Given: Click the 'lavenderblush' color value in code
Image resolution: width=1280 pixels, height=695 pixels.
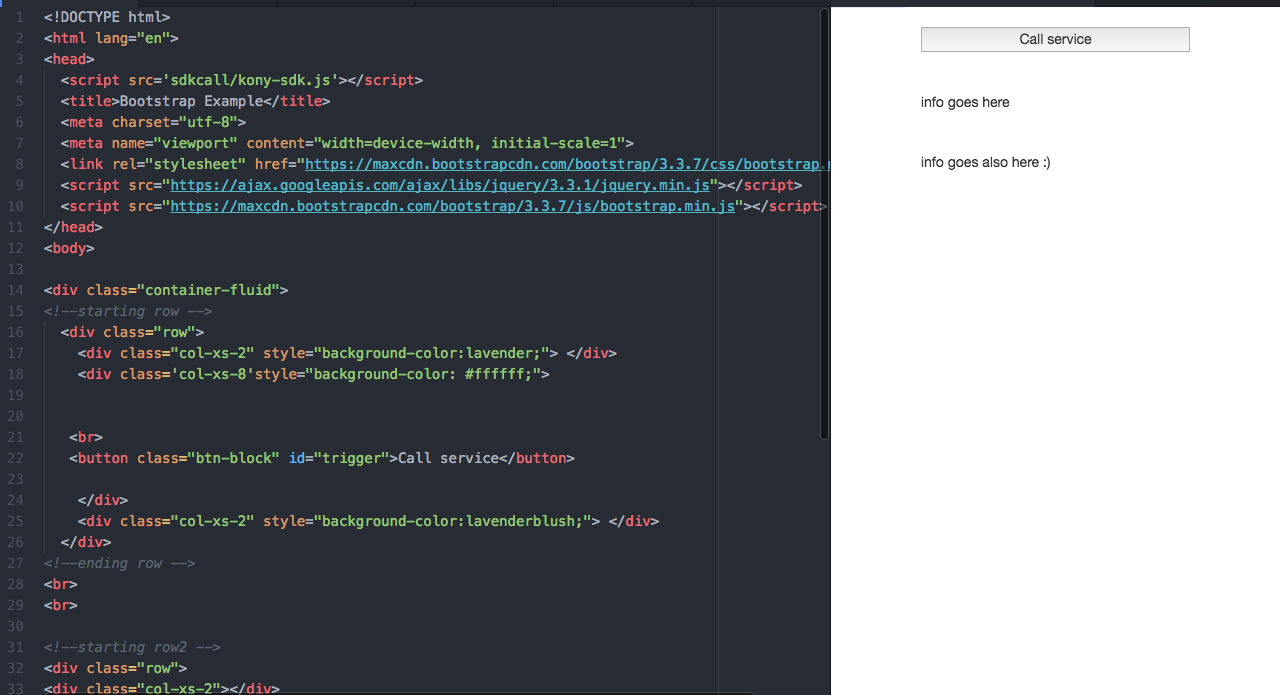Looking at the screenshot, I should coord(533,521).
